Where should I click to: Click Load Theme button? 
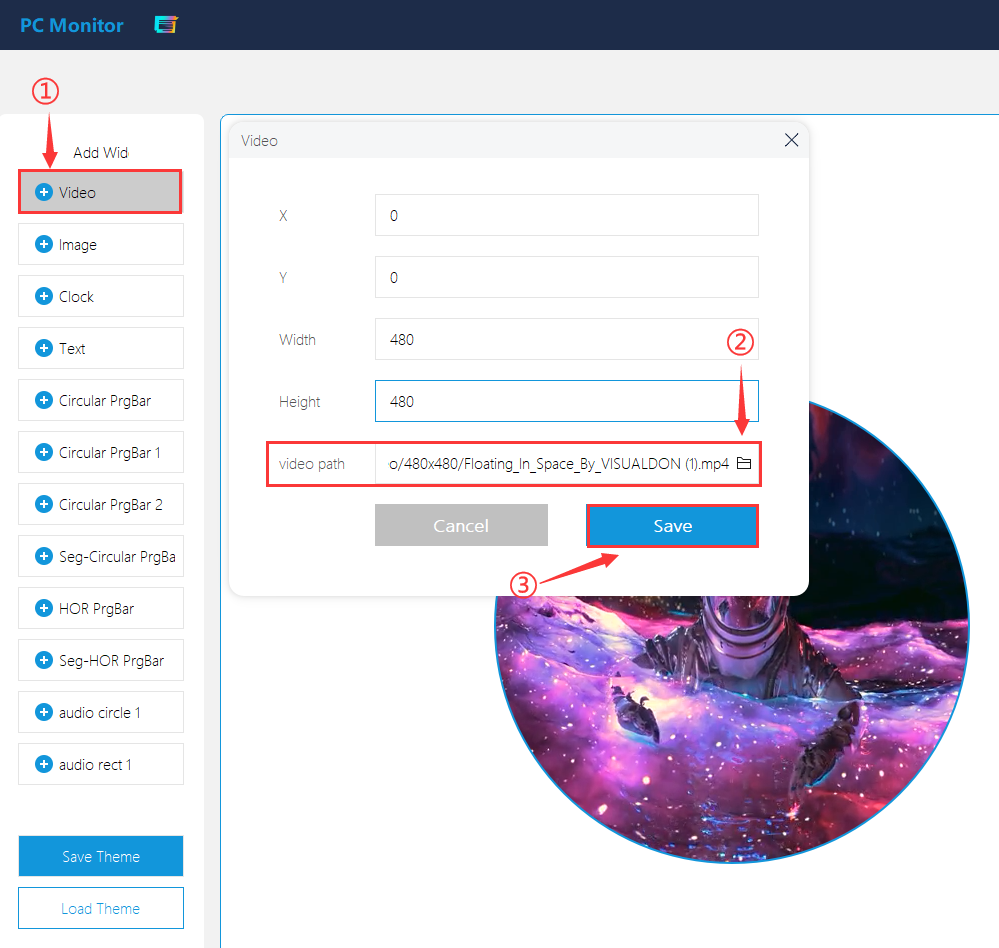(101, 908)
